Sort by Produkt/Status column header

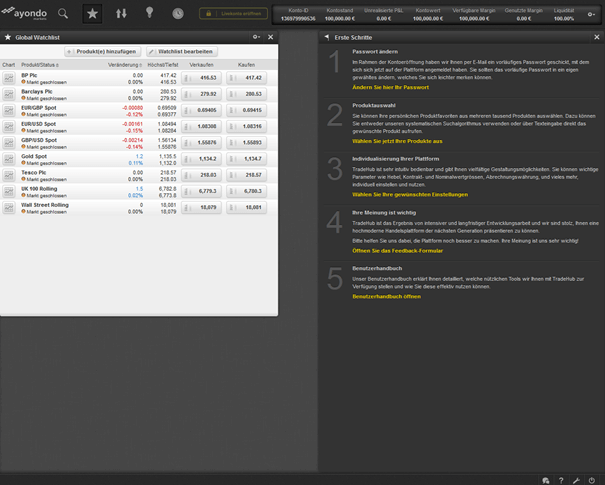(40, 65)
